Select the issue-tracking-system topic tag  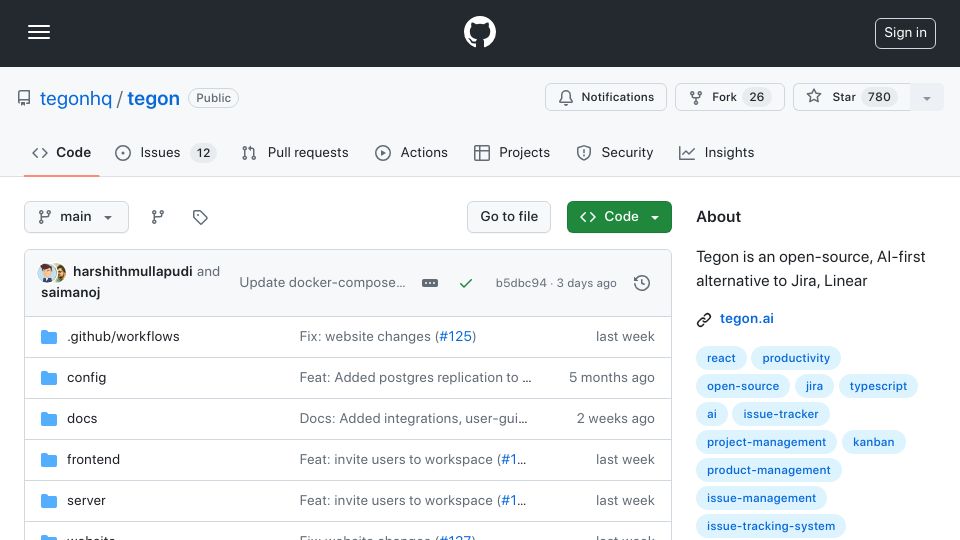pos(771,526)
